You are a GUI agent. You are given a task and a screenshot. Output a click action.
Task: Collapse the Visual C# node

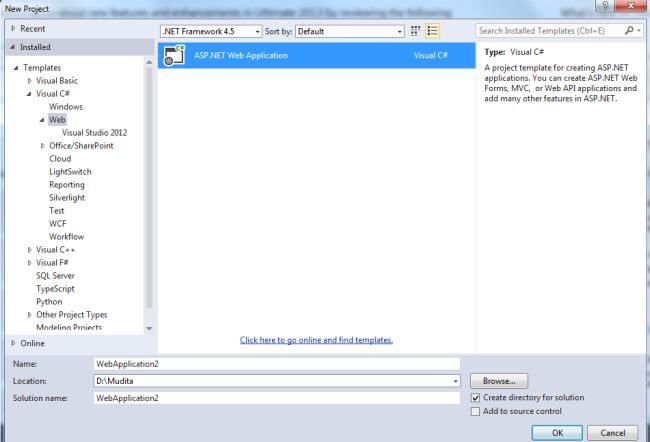tap(29, 94)
